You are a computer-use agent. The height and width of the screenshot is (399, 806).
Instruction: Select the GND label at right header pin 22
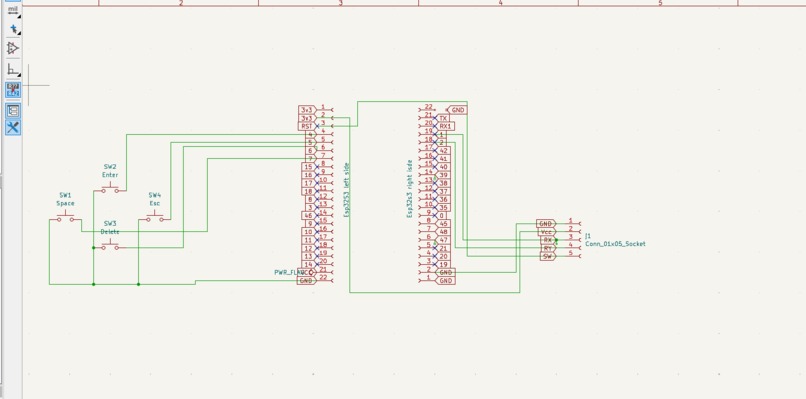click(457, 110)
